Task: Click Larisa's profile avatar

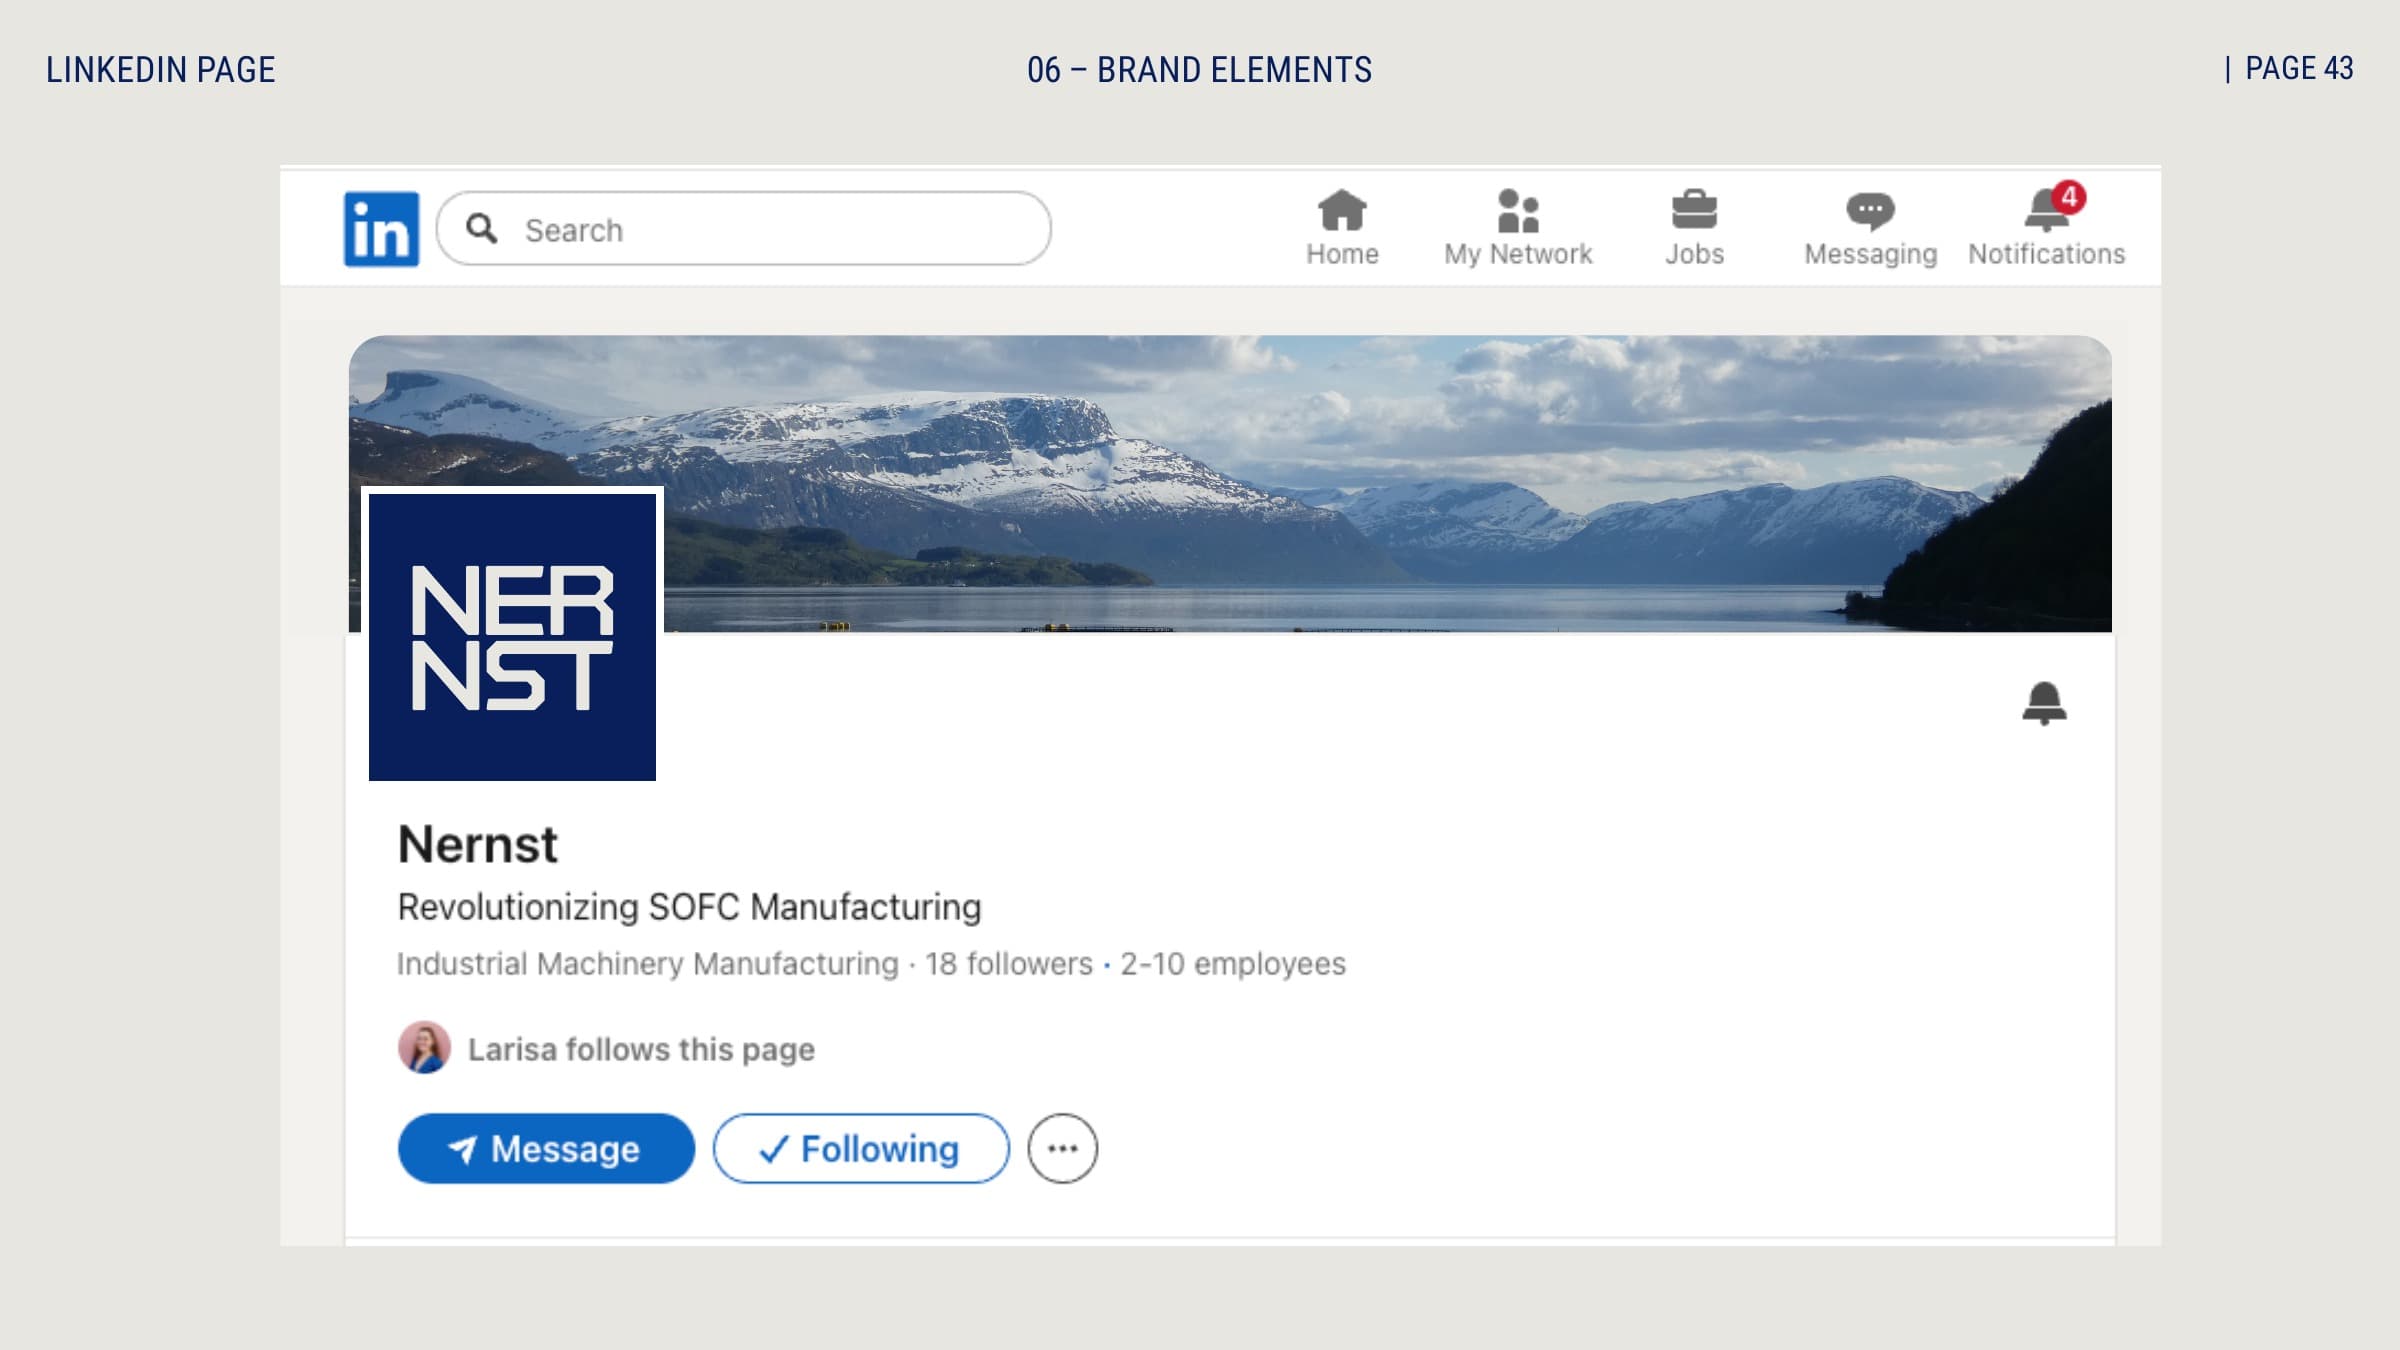Action: tap(424, 1048)
